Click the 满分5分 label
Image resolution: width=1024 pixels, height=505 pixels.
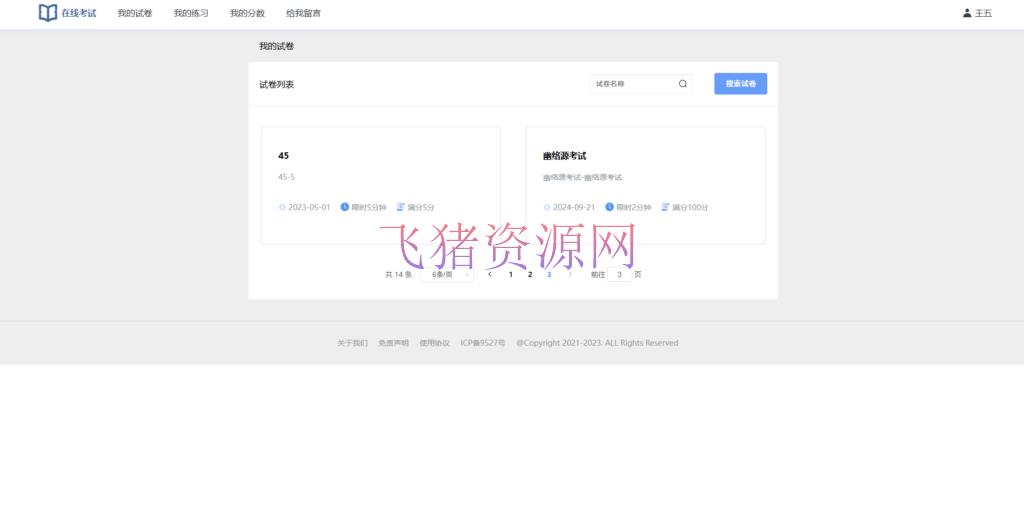(x=421, y=208)
